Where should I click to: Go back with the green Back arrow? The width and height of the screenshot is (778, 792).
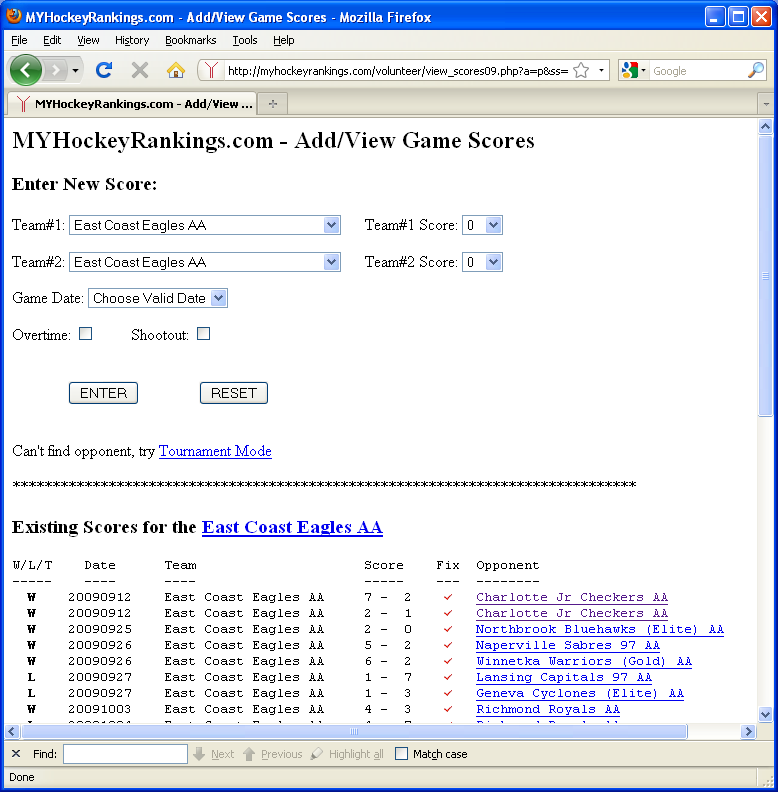(25, 70)
